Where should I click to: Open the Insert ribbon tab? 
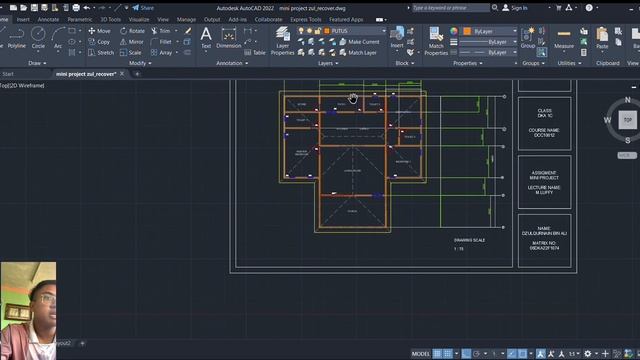click(x=23, y=19)
